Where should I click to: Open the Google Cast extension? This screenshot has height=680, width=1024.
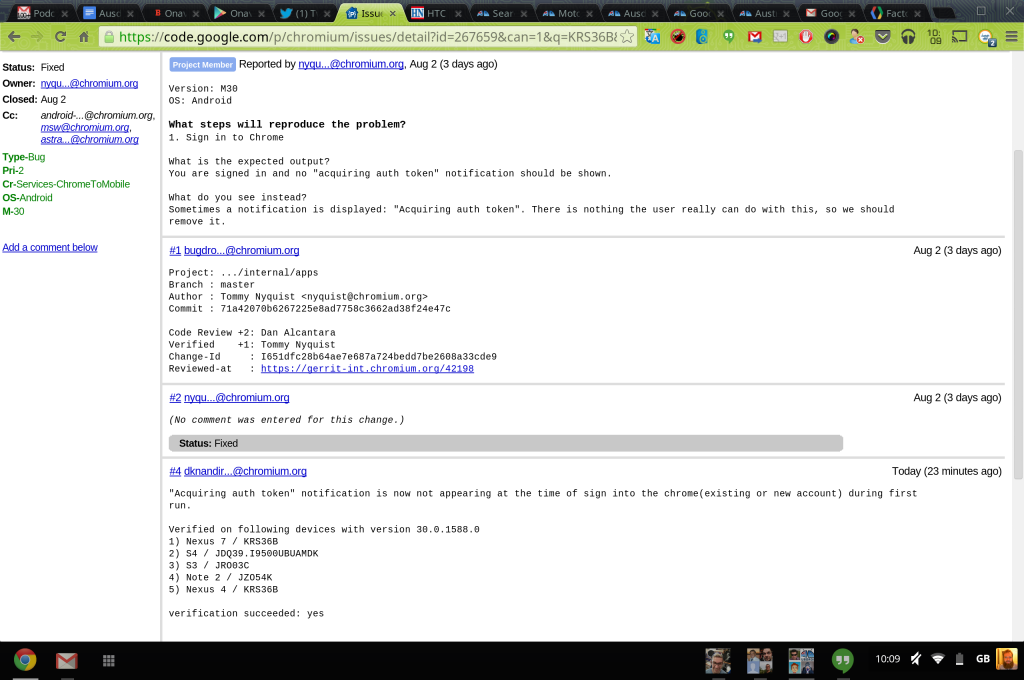[959, 37]
